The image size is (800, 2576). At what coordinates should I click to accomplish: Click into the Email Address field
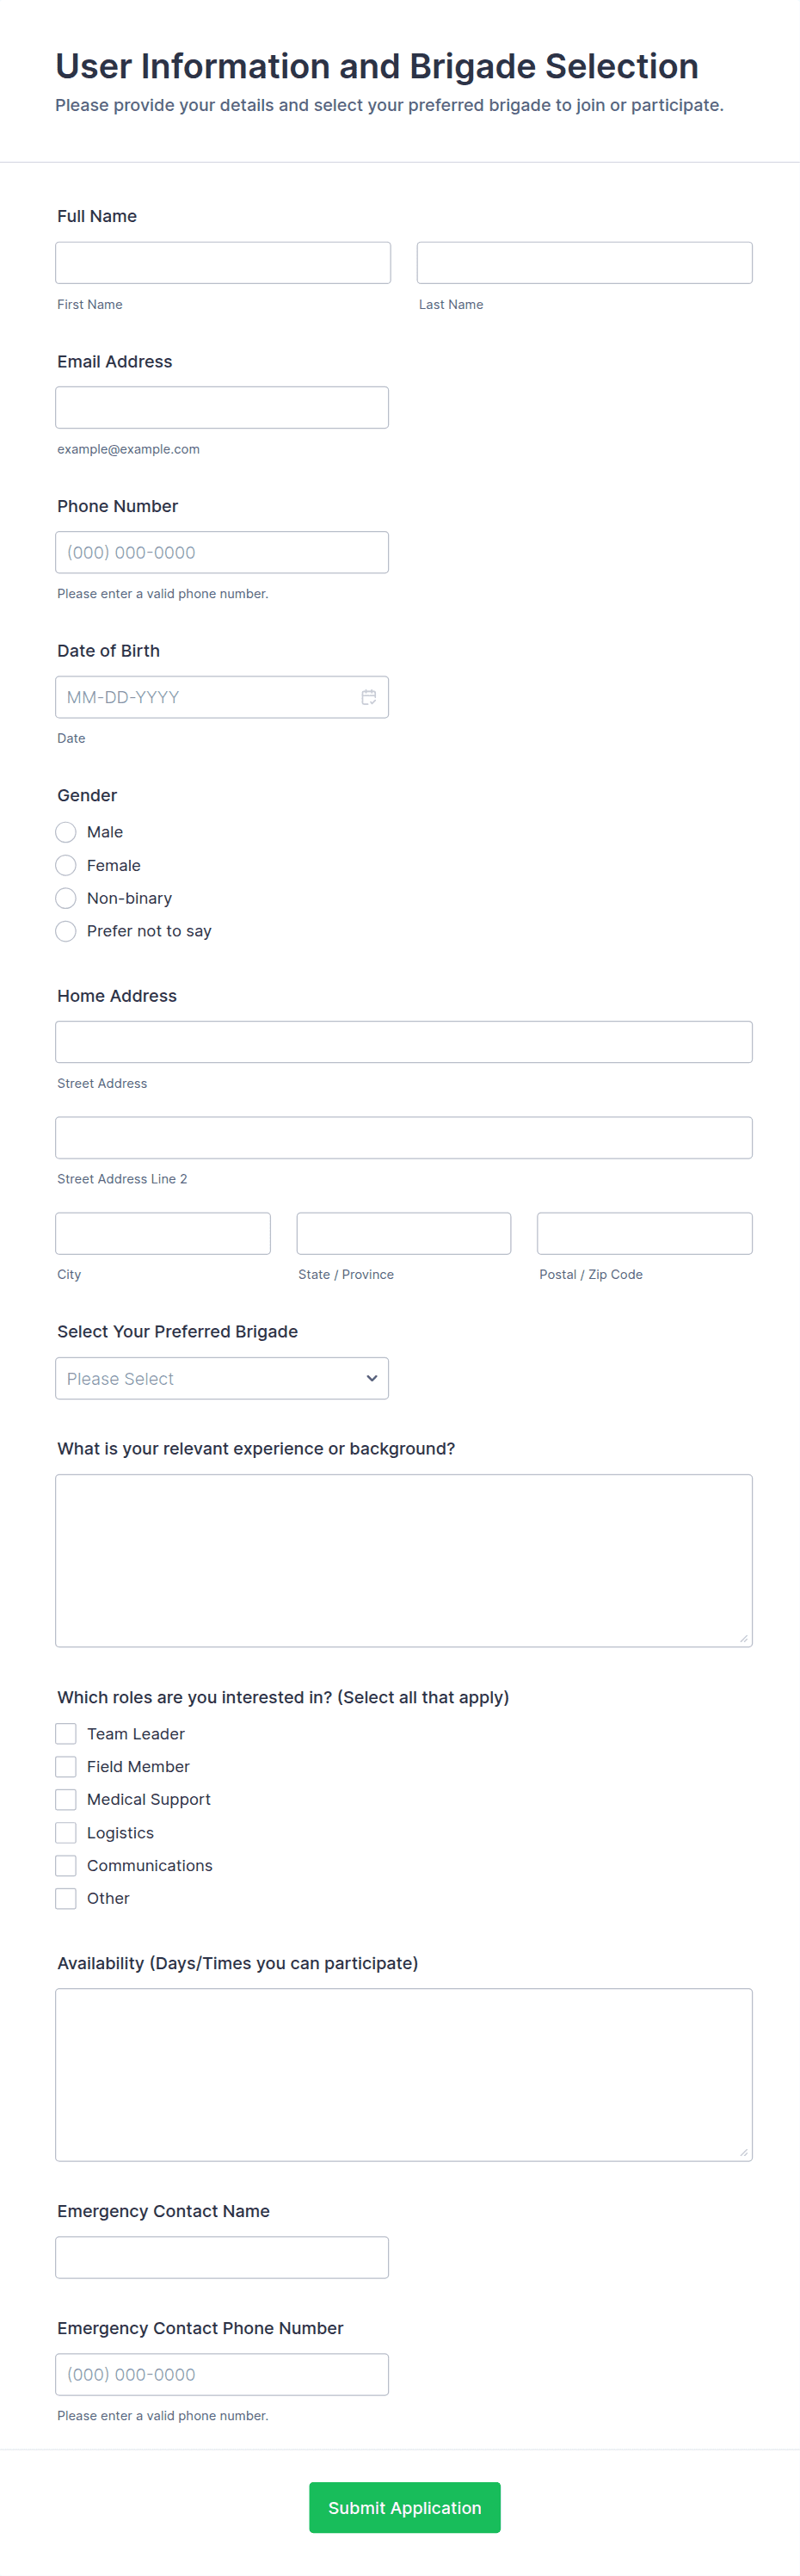(x=222, y=408)
